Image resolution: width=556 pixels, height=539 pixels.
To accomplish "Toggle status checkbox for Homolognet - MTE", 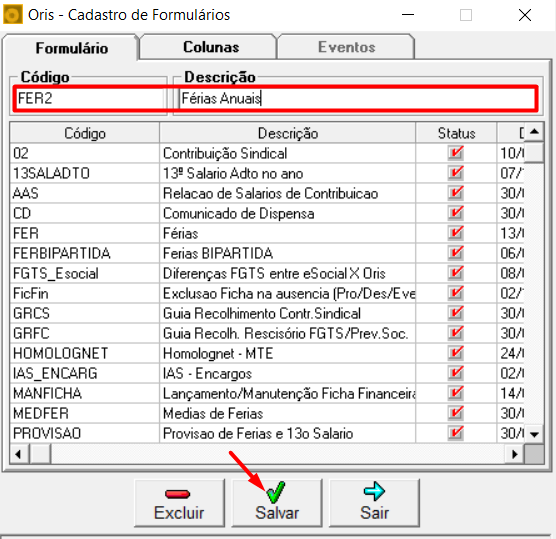I will click(x=456, y=353).
